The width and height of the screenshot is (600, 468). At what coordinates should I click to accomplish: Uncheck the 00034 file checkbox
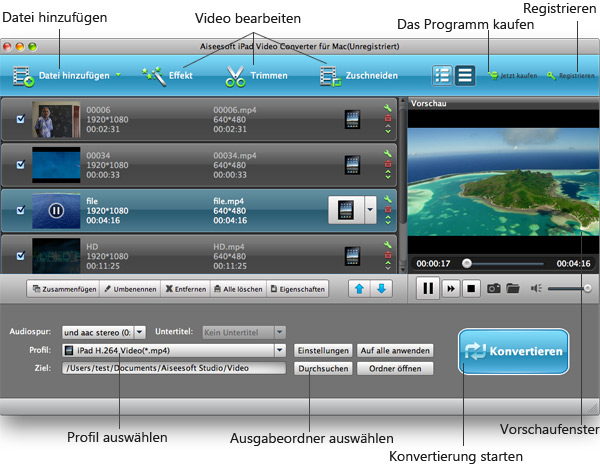coord(21,165)
